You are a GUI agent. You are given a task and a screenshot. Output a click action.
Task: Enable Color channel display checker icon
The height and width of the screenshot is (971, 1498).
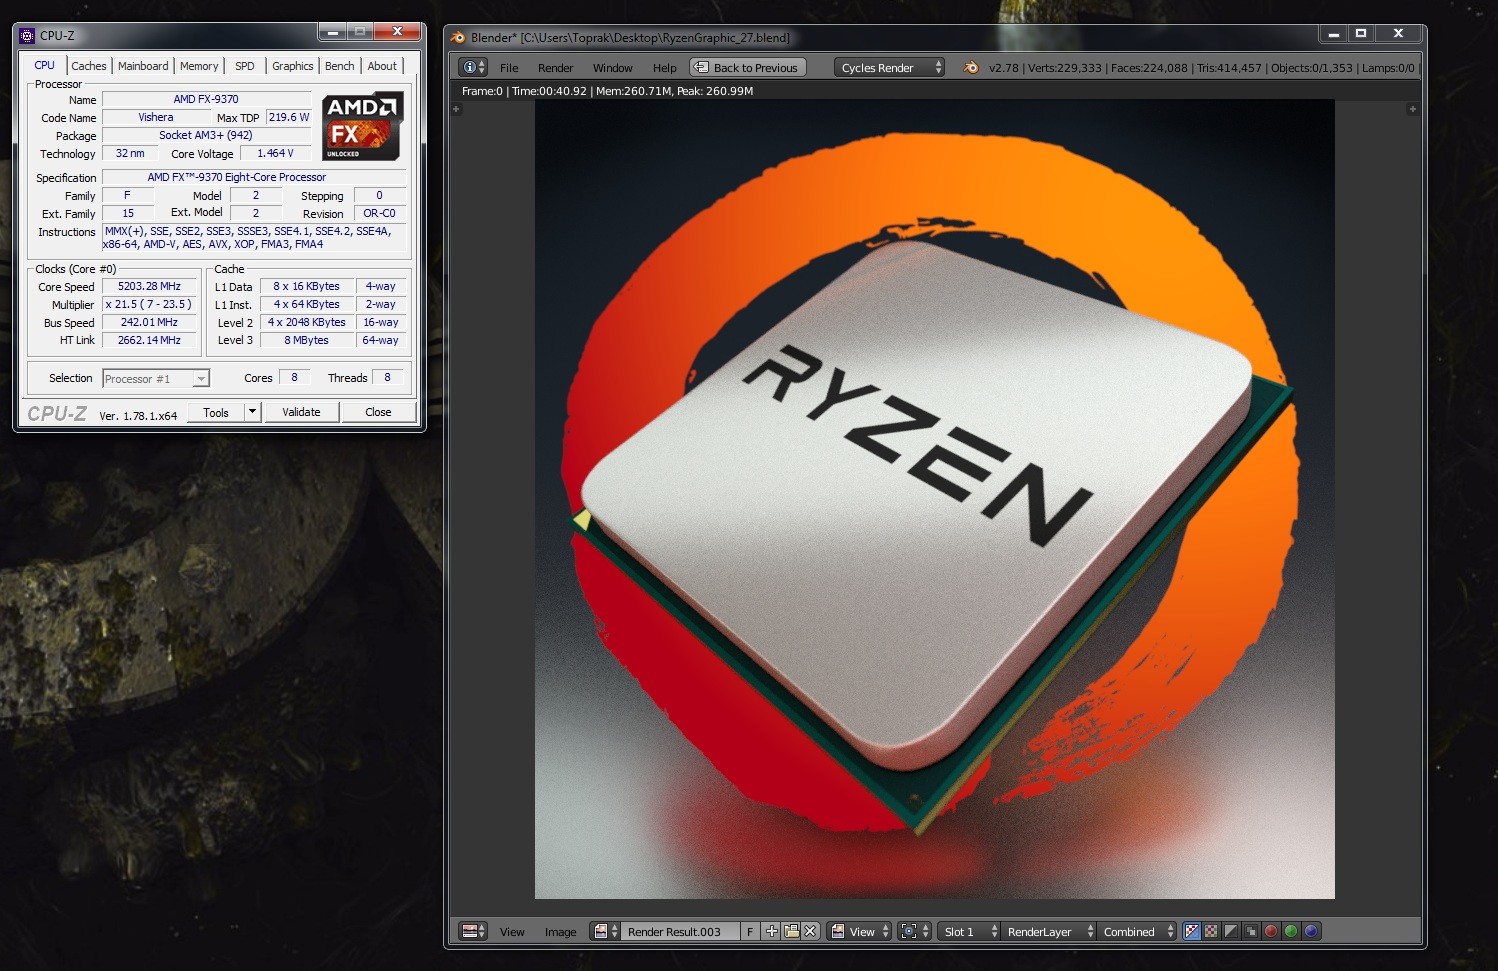1211,931
